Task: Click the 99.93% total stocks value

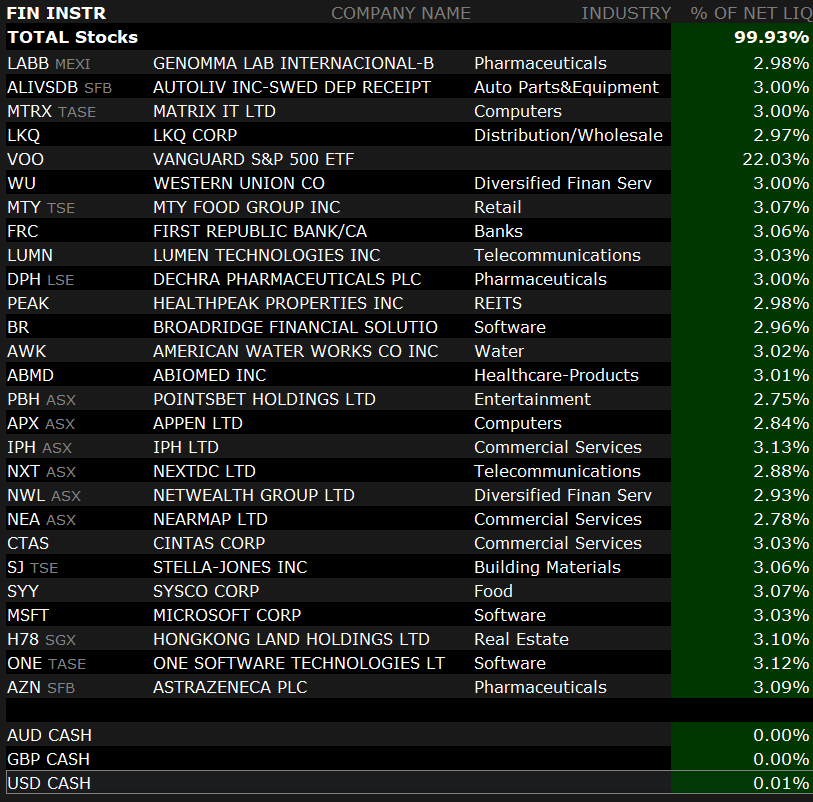Action: point(771,37)
